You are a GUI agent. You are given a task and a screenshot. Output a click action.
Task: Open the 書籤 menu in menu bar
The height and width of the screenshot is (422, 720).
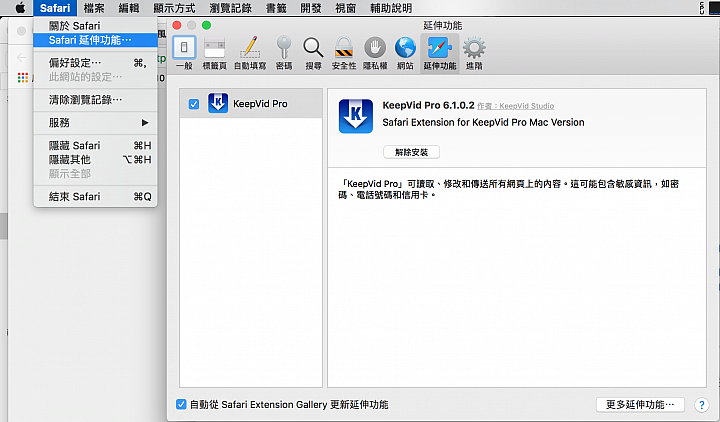(276, 8)
